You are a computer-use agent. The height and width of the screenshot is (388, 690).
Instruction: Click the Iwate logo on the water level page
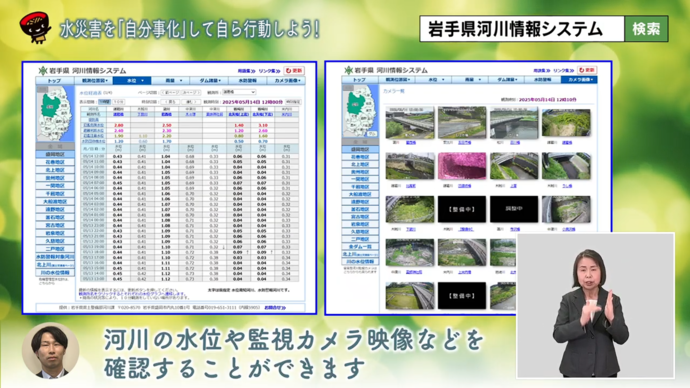click(x=43, y=70)
